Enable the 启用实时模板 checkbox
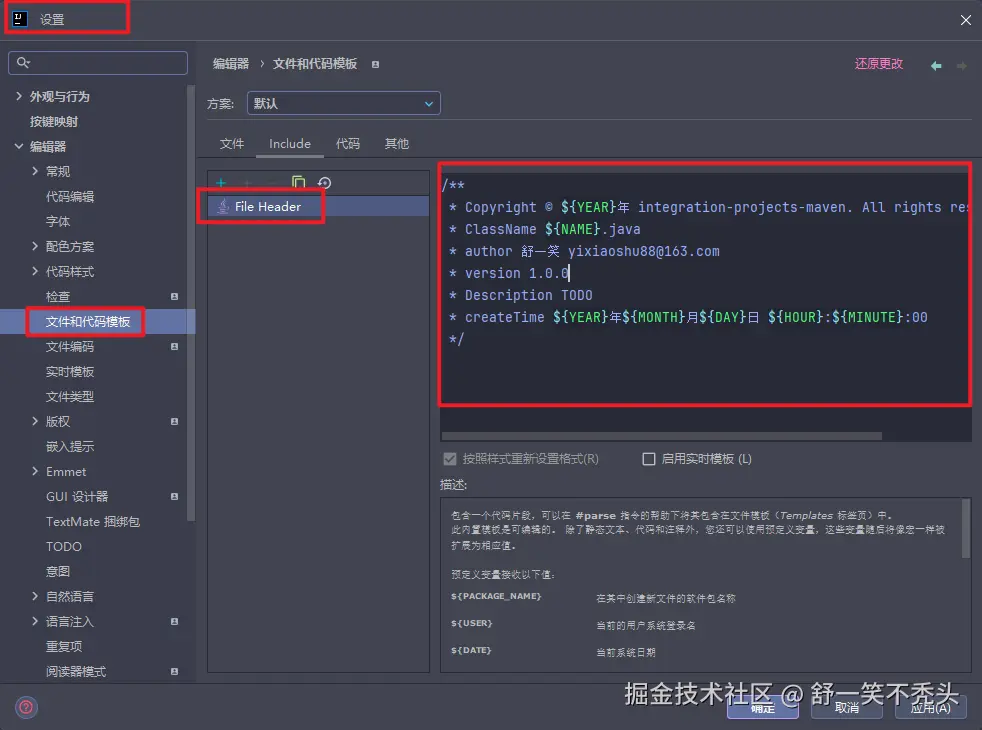Viewport: 982px width, 730px height. coord(649,459)
